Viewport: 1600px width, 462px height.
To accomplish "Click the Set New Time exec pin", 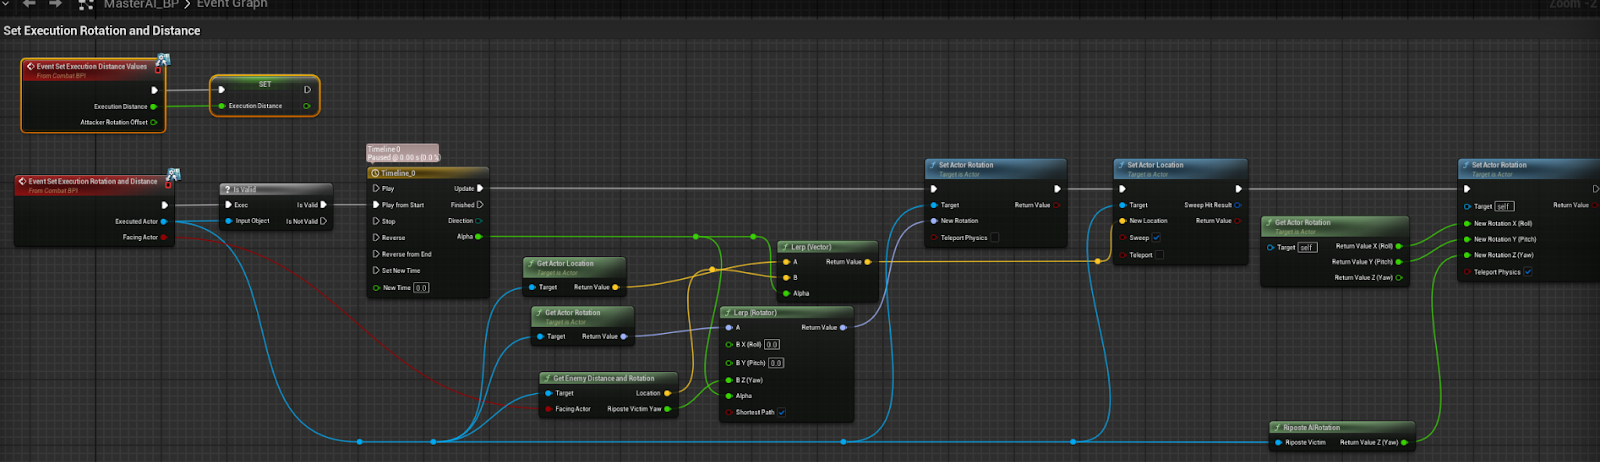I will pyautogui.click(x=376, y=270).
